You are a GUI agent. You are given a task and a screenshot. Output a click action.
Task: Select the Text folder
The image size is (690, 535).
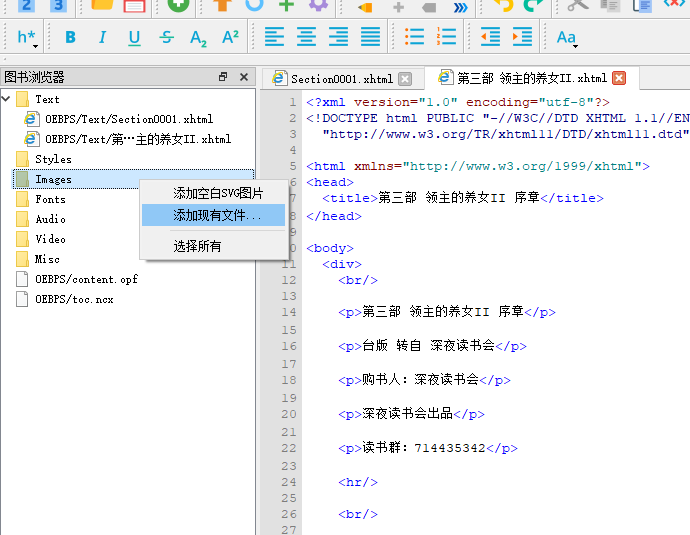pyautogui.click(x=47, y=99)
